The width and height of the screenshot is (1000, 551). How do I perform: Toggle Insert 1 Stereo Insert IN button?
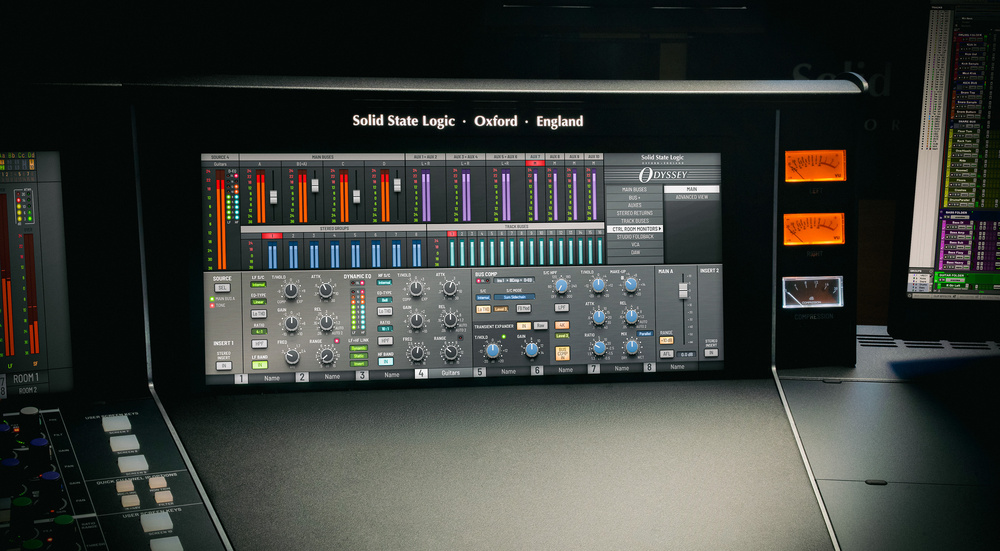pos(224,366)
